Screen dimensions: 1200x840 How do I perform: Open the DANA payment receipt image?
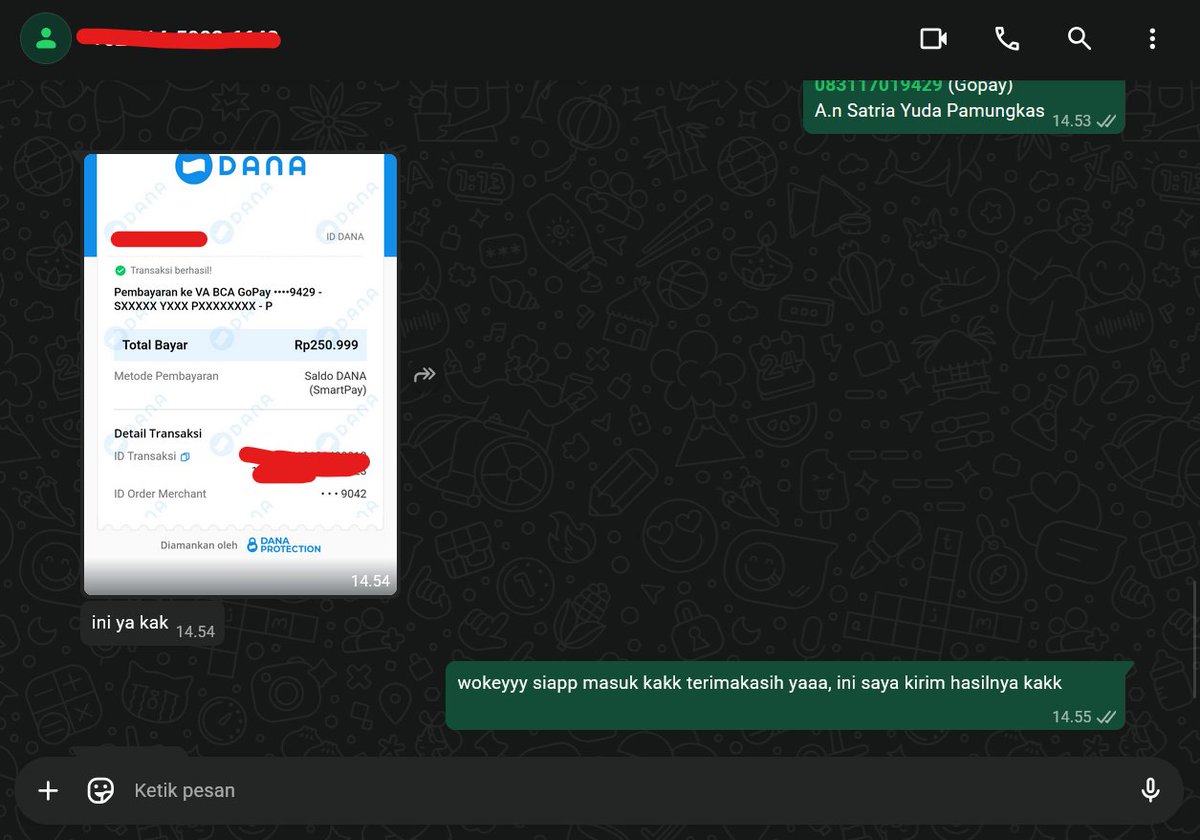click(x=240, y=374)
